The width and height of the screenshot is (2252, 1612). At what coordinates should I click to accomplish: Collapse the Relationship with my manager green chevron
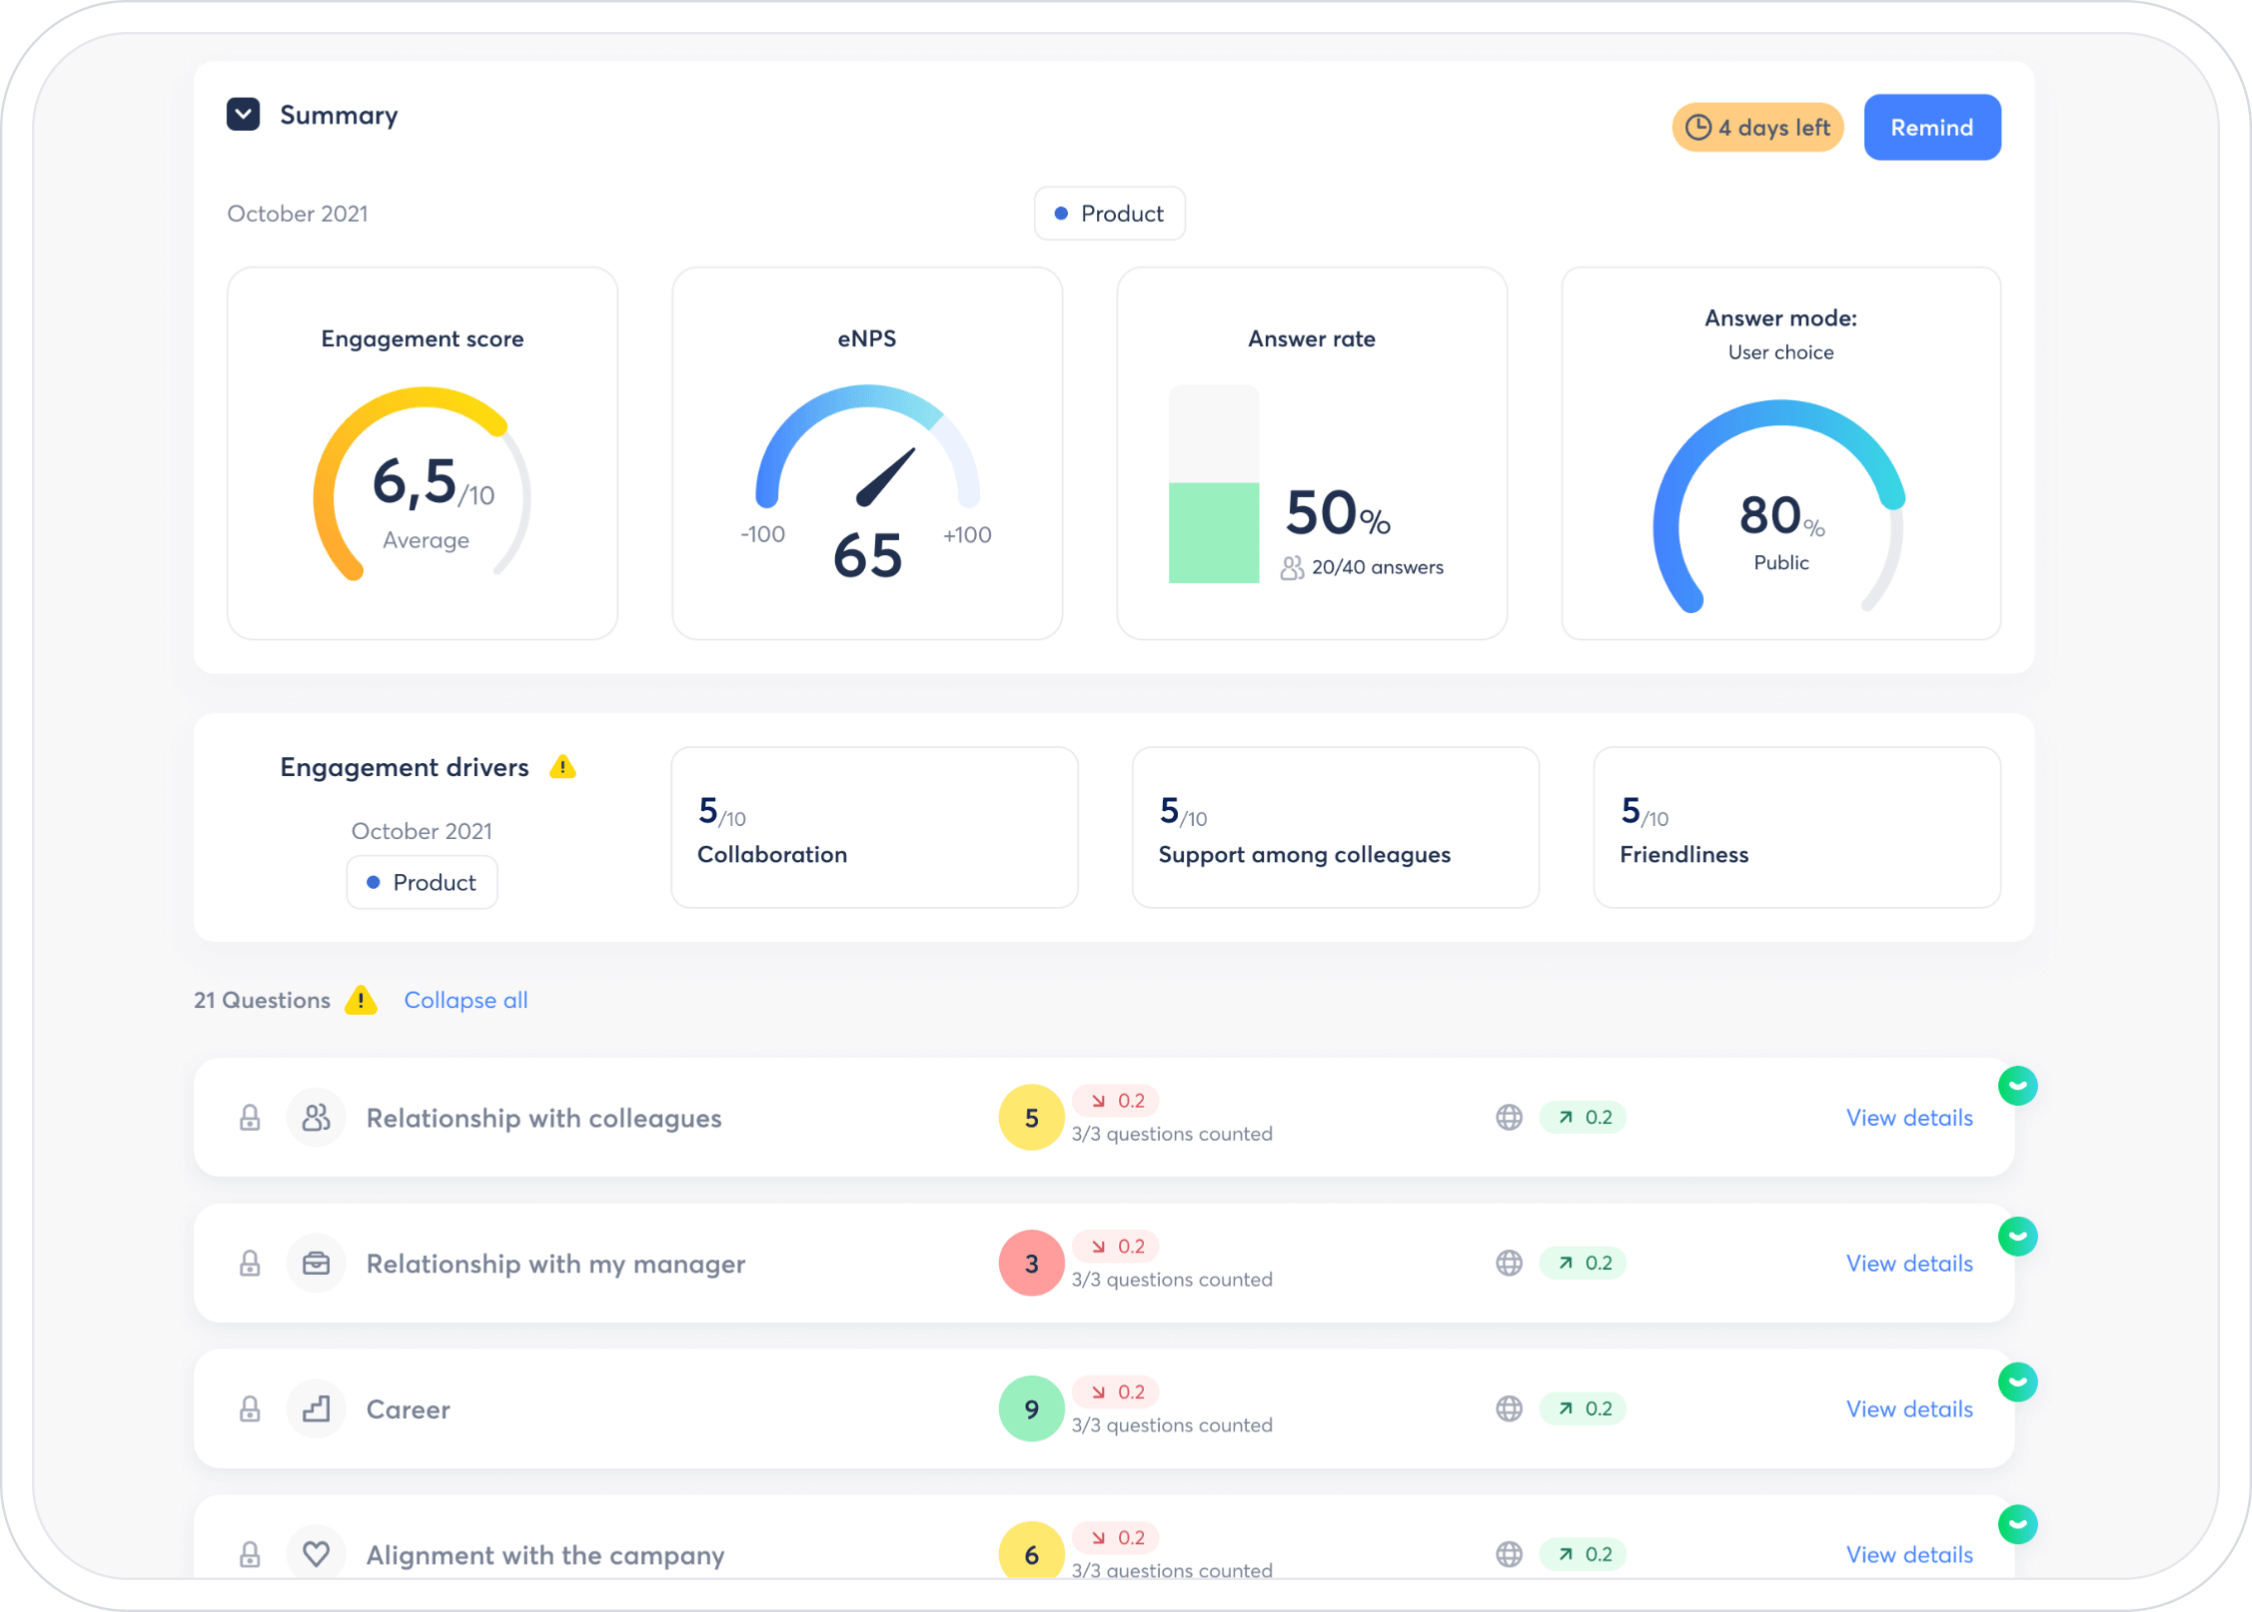(2017, 1237)
